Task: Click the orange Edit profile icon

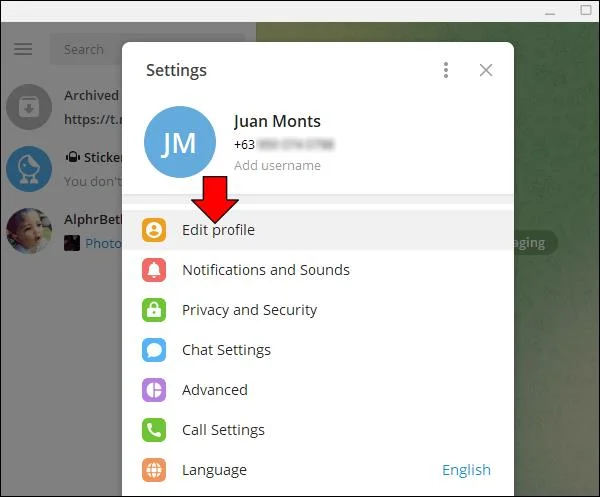Action: click(x=154, y=230)
